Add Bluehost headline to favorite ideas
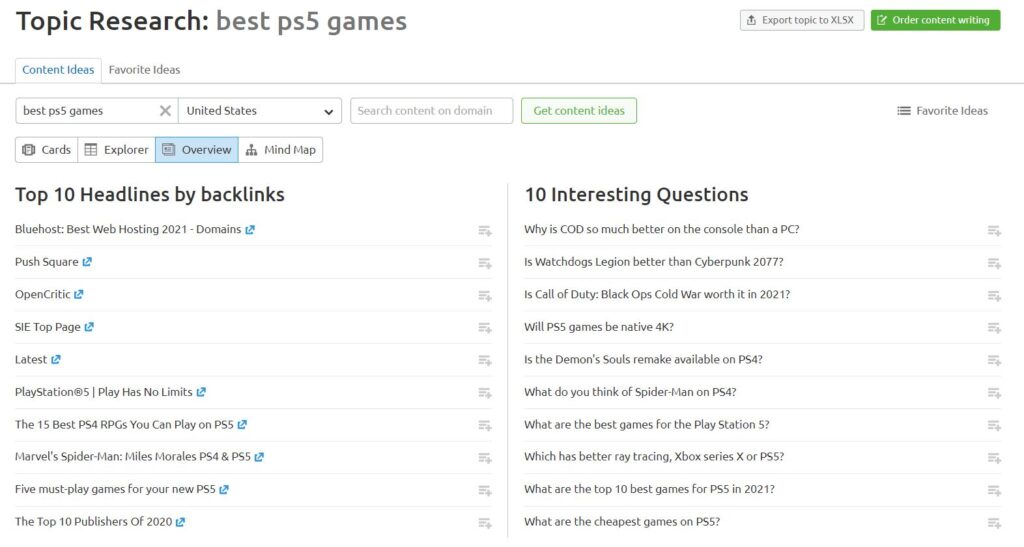 coord(484,230)
